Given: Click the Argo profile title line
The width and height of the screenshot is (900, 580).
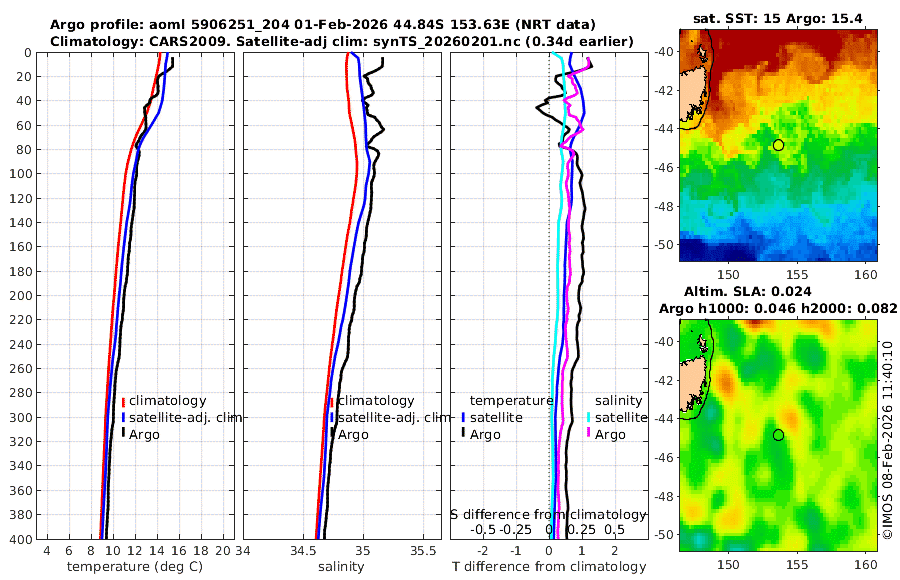Looking at the screenshot, I should 323,25.
